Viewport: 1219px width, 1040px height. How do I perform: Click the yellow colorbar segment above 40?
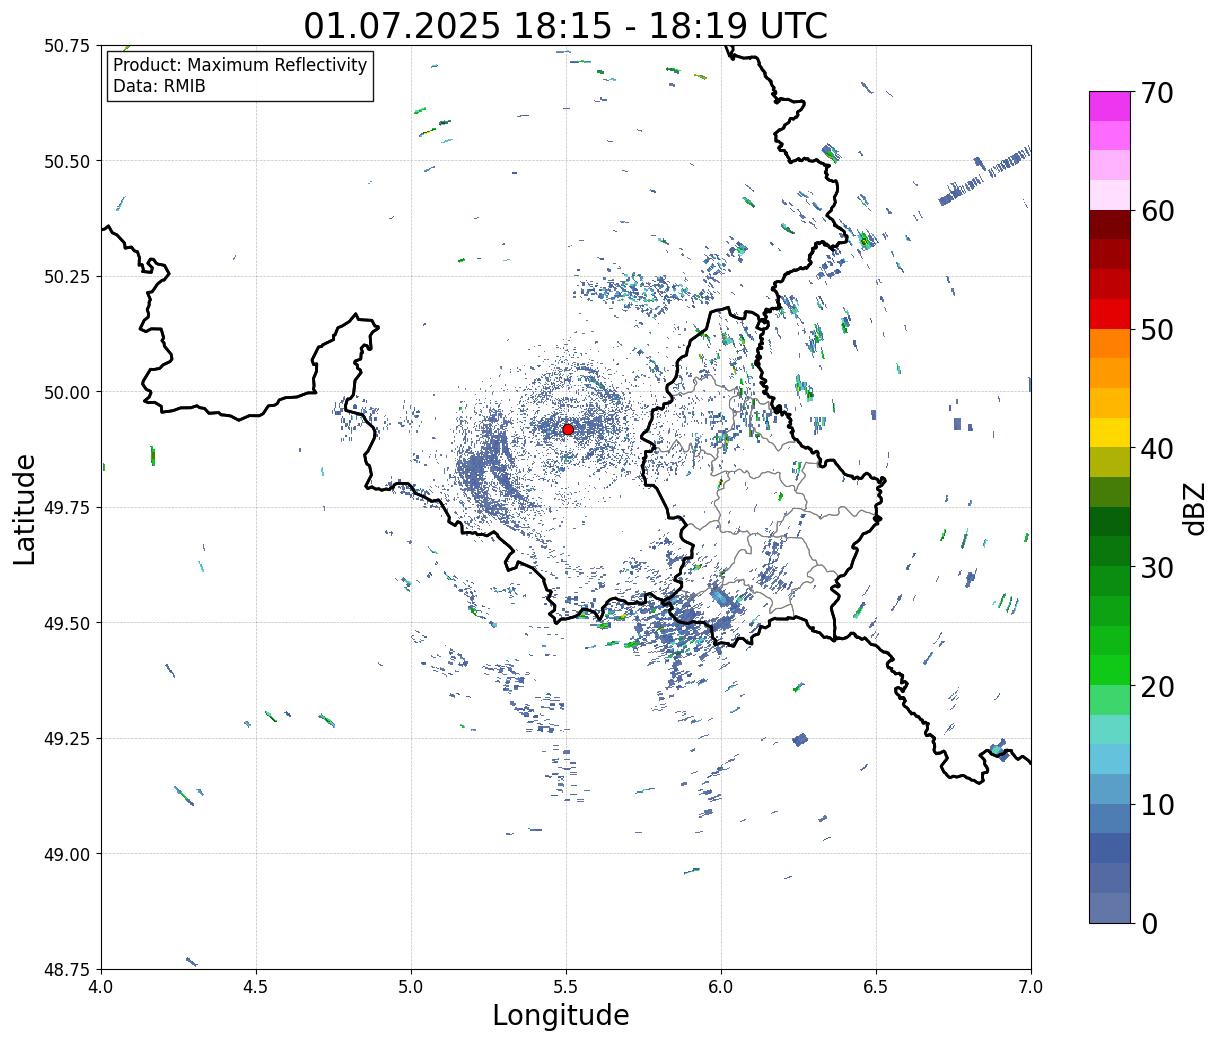pos(1110,432)
